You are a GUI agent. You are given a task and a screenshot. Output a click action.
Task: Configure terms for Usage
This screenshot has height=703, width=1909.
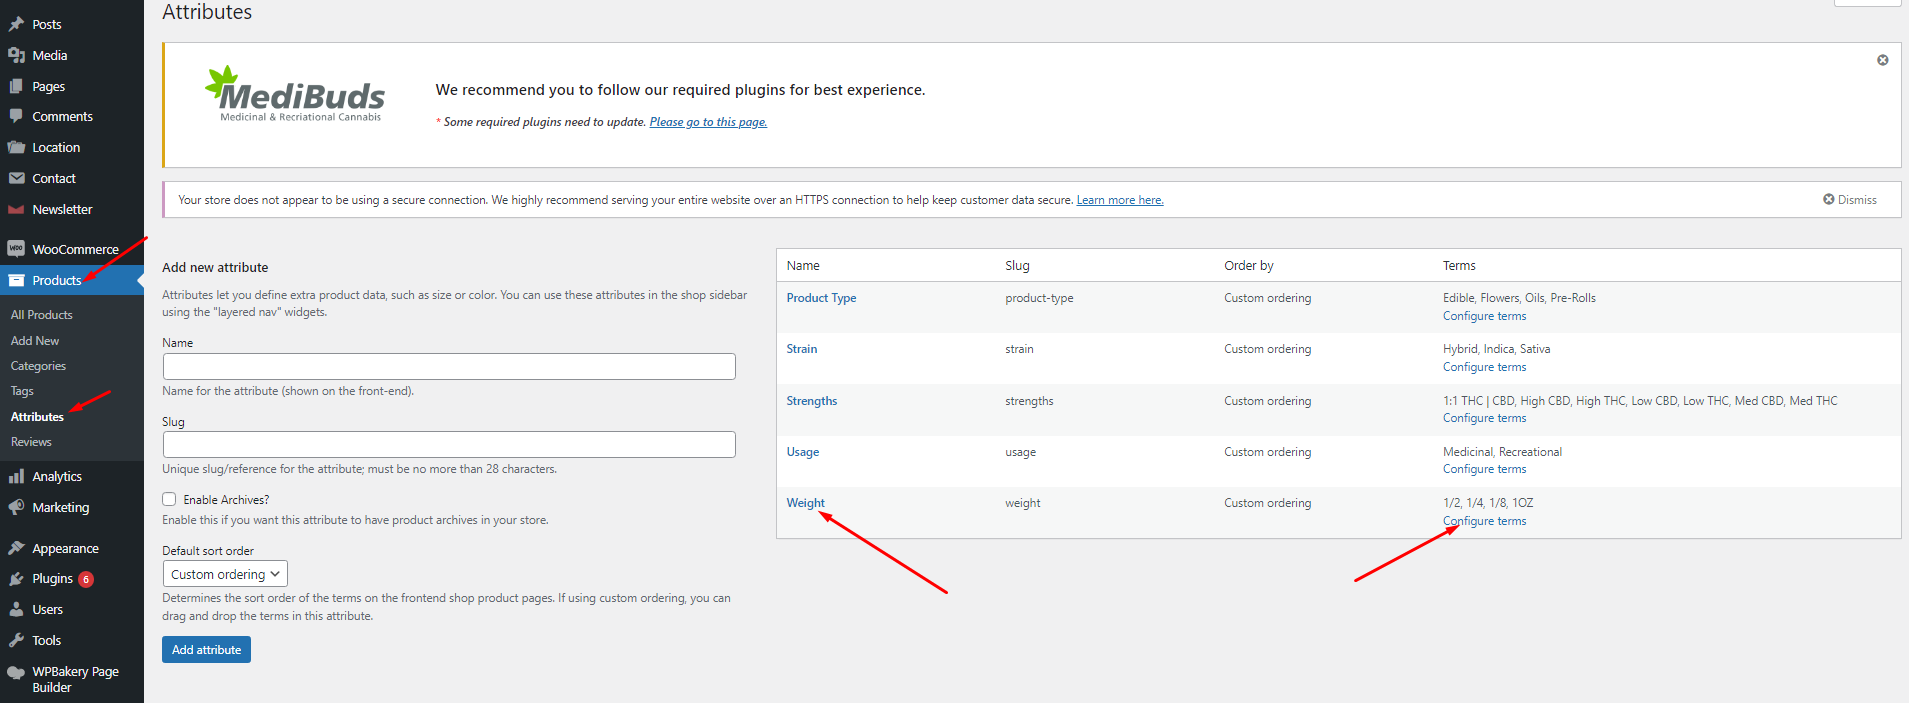pyautogui.click(x=1484, y=469)
